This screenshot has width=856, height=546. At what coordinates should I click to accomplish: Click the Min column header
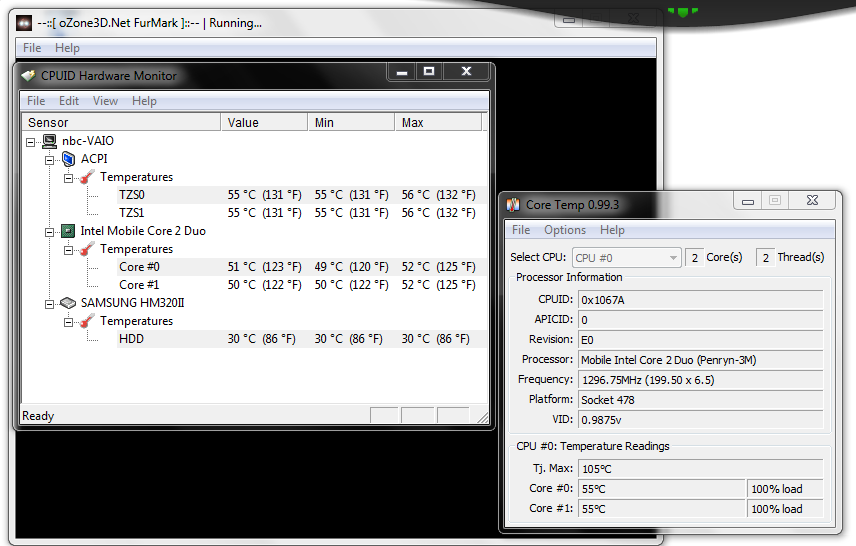point(351,122)
